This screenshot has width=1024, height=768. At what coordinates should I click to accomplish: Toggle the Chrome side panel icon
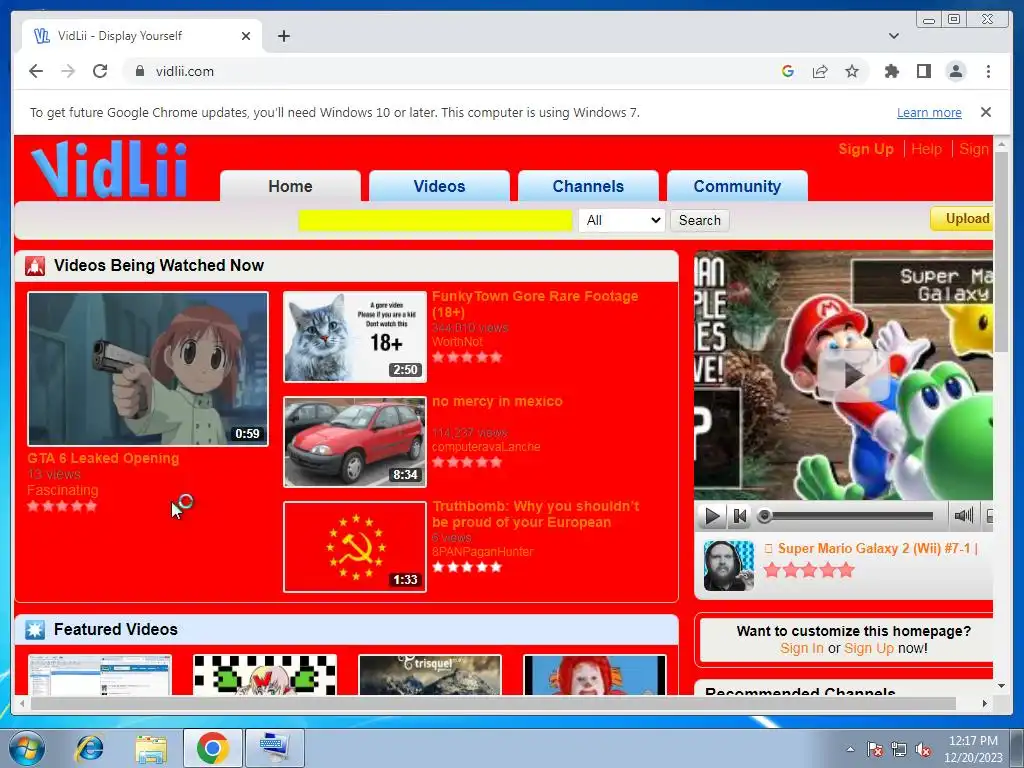point(923,71)
